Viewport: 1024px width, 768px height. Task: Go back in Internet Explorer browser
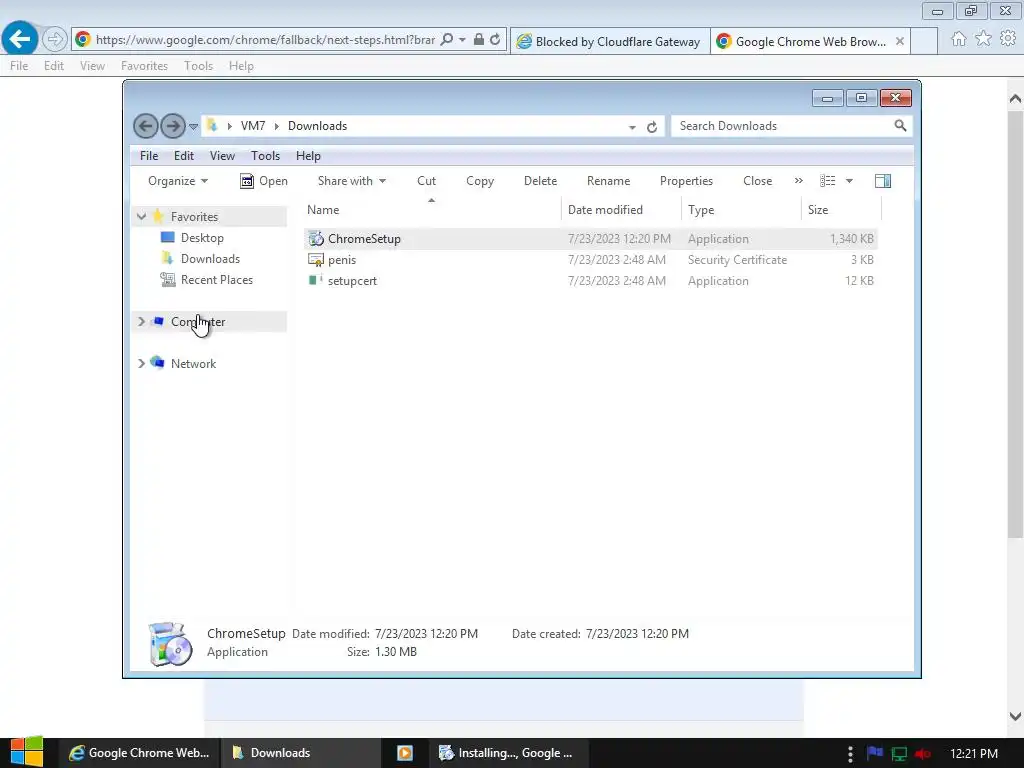point(20,39)
